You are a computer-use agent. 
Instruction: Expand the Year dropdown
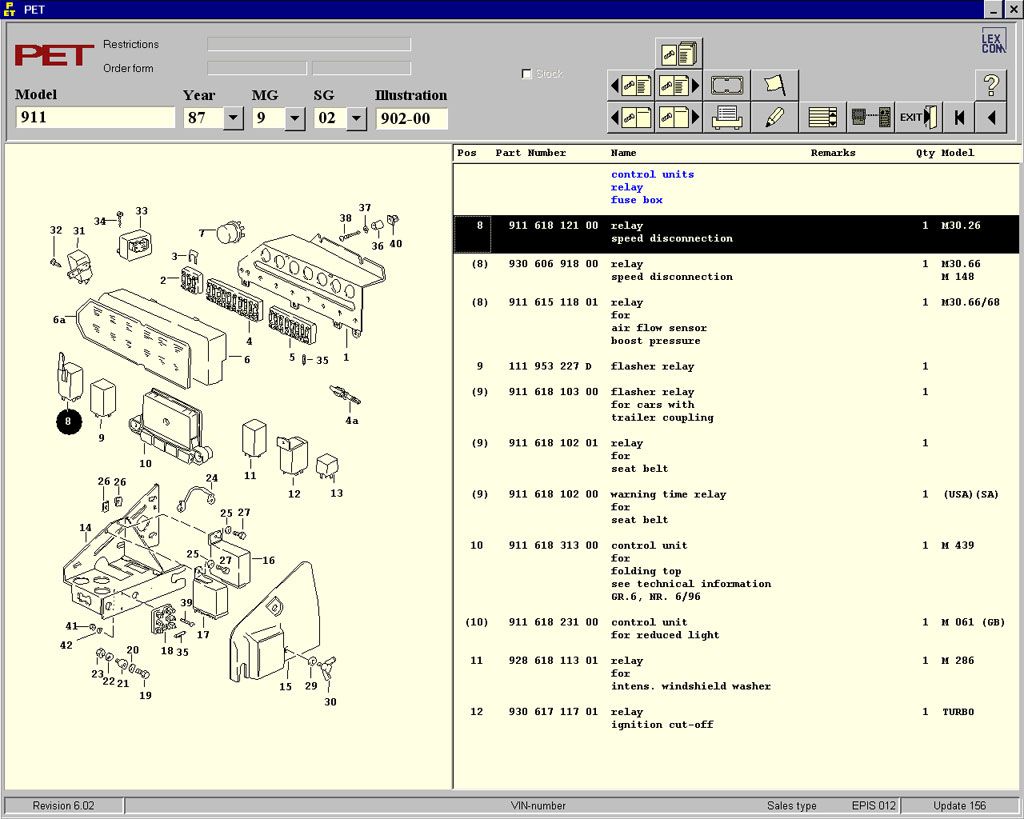pyautogui.click(x=233, y=118)
